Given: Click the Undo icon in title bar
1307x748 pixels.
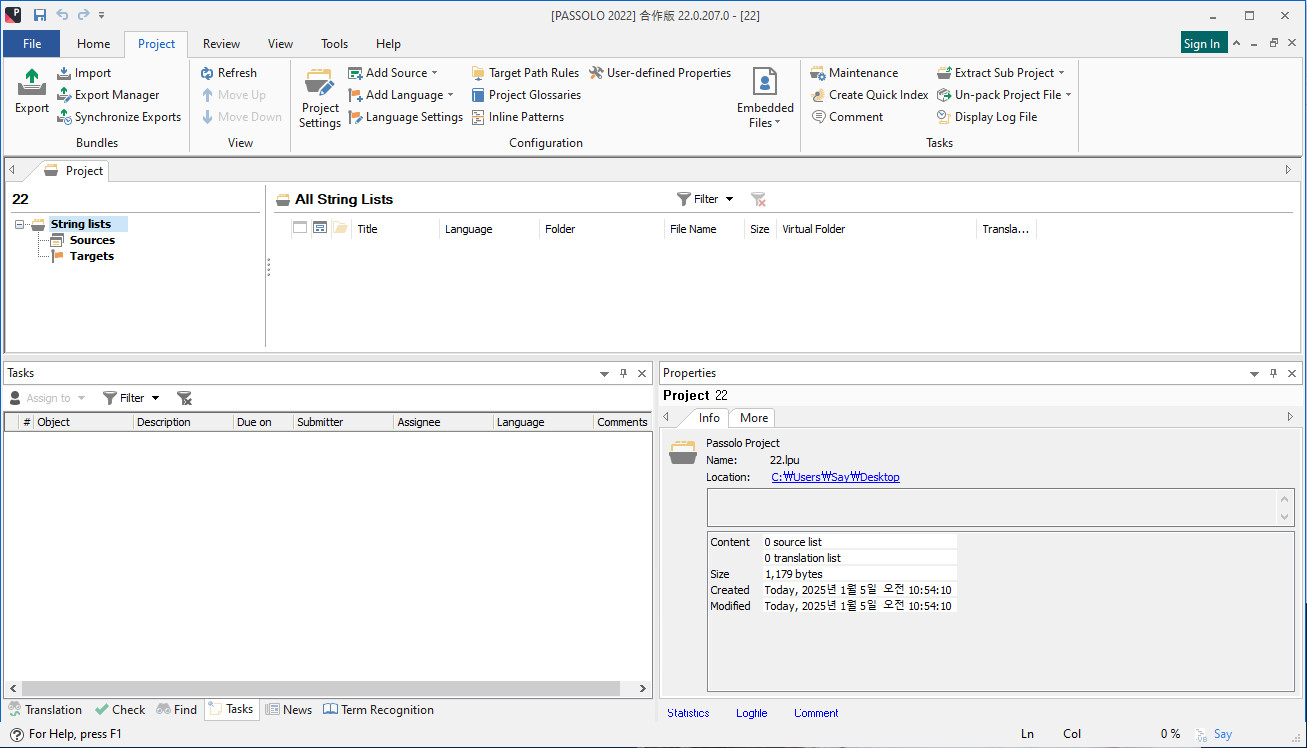Looking at the screenshot, I should 62,15.
